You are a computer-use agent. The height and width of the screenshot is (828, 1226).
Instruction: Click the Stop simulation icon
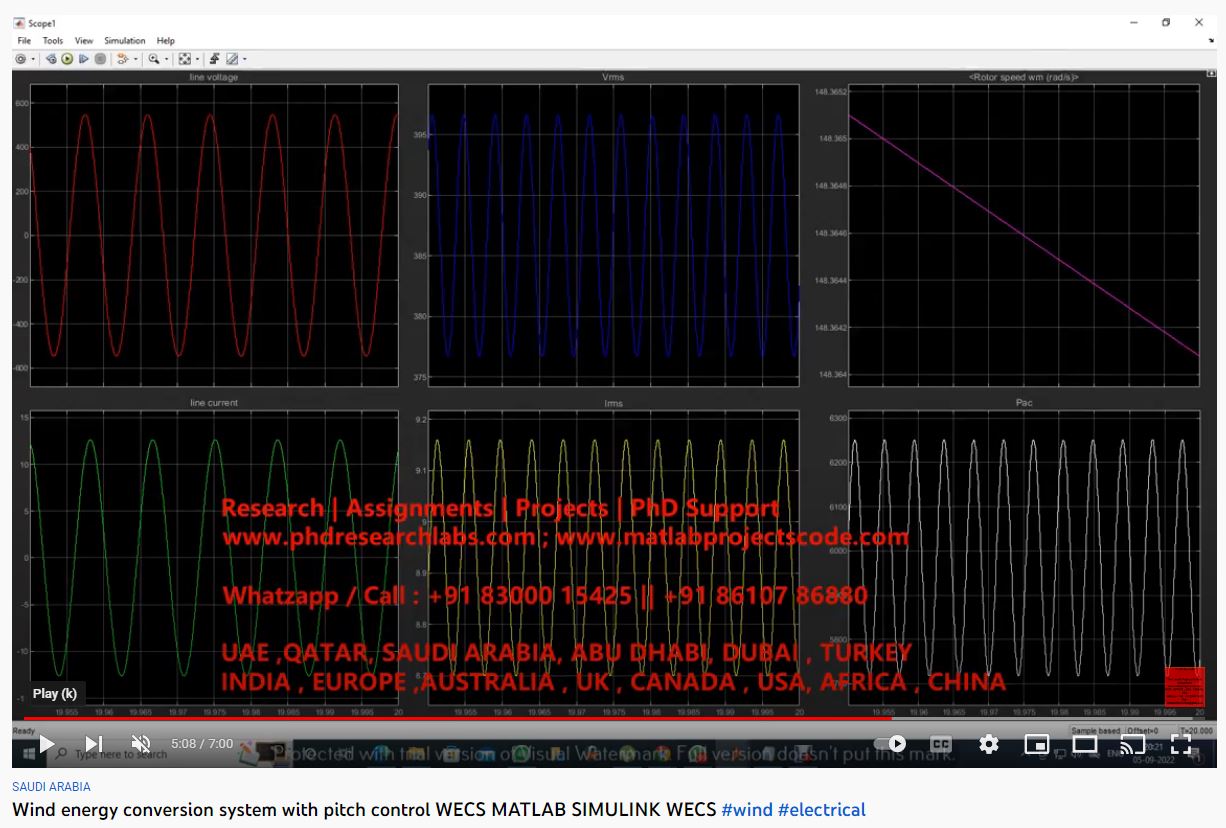100,59
